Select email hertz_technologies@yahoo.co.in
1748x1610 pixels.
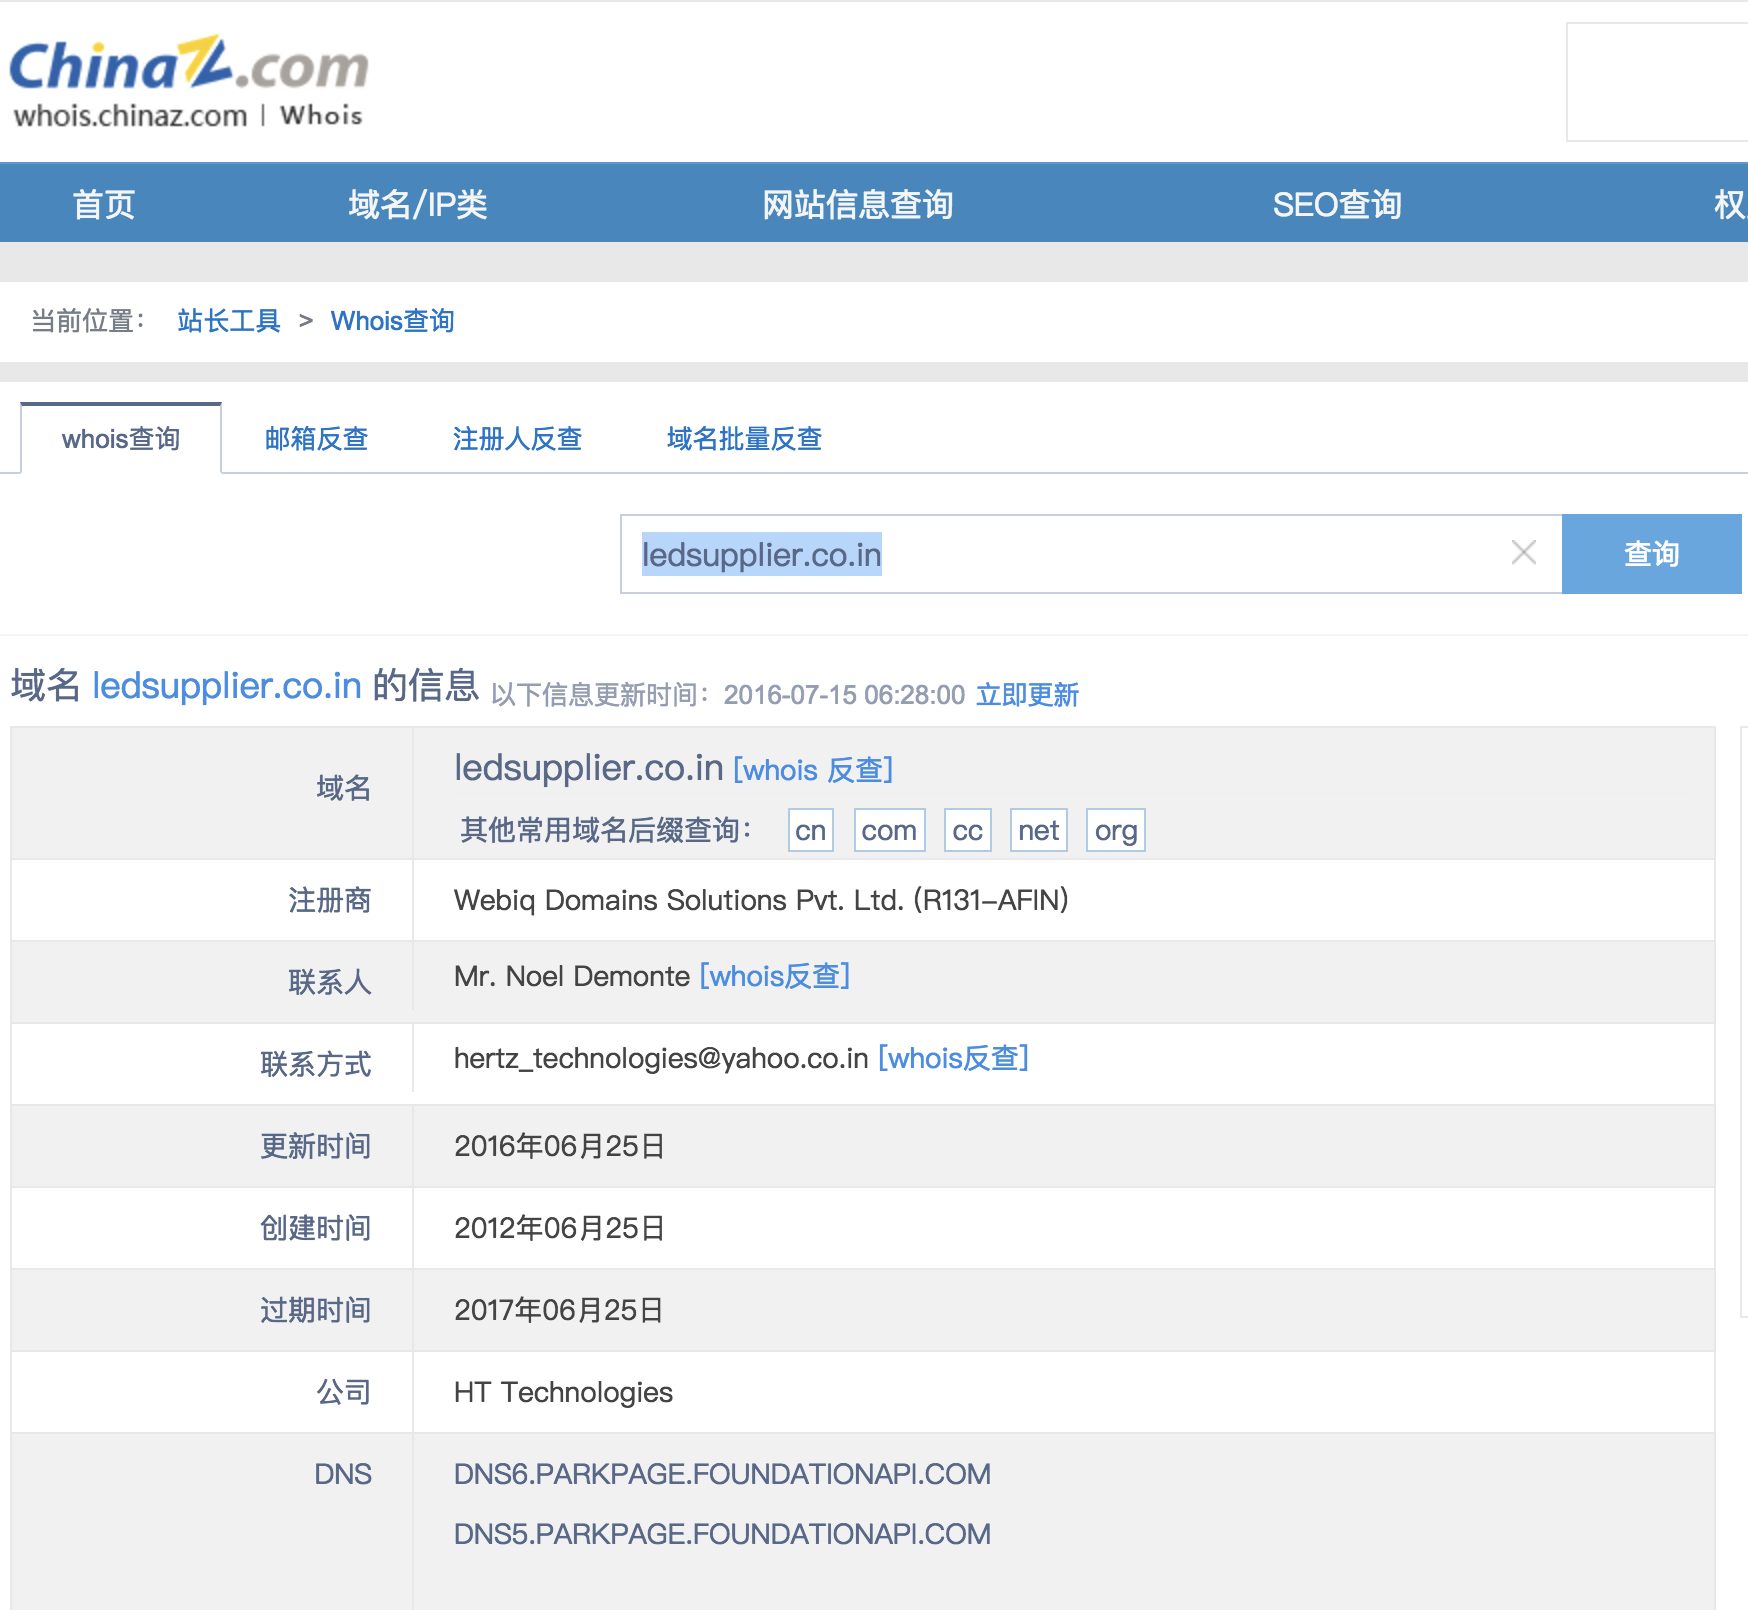tap(661, 1058)
